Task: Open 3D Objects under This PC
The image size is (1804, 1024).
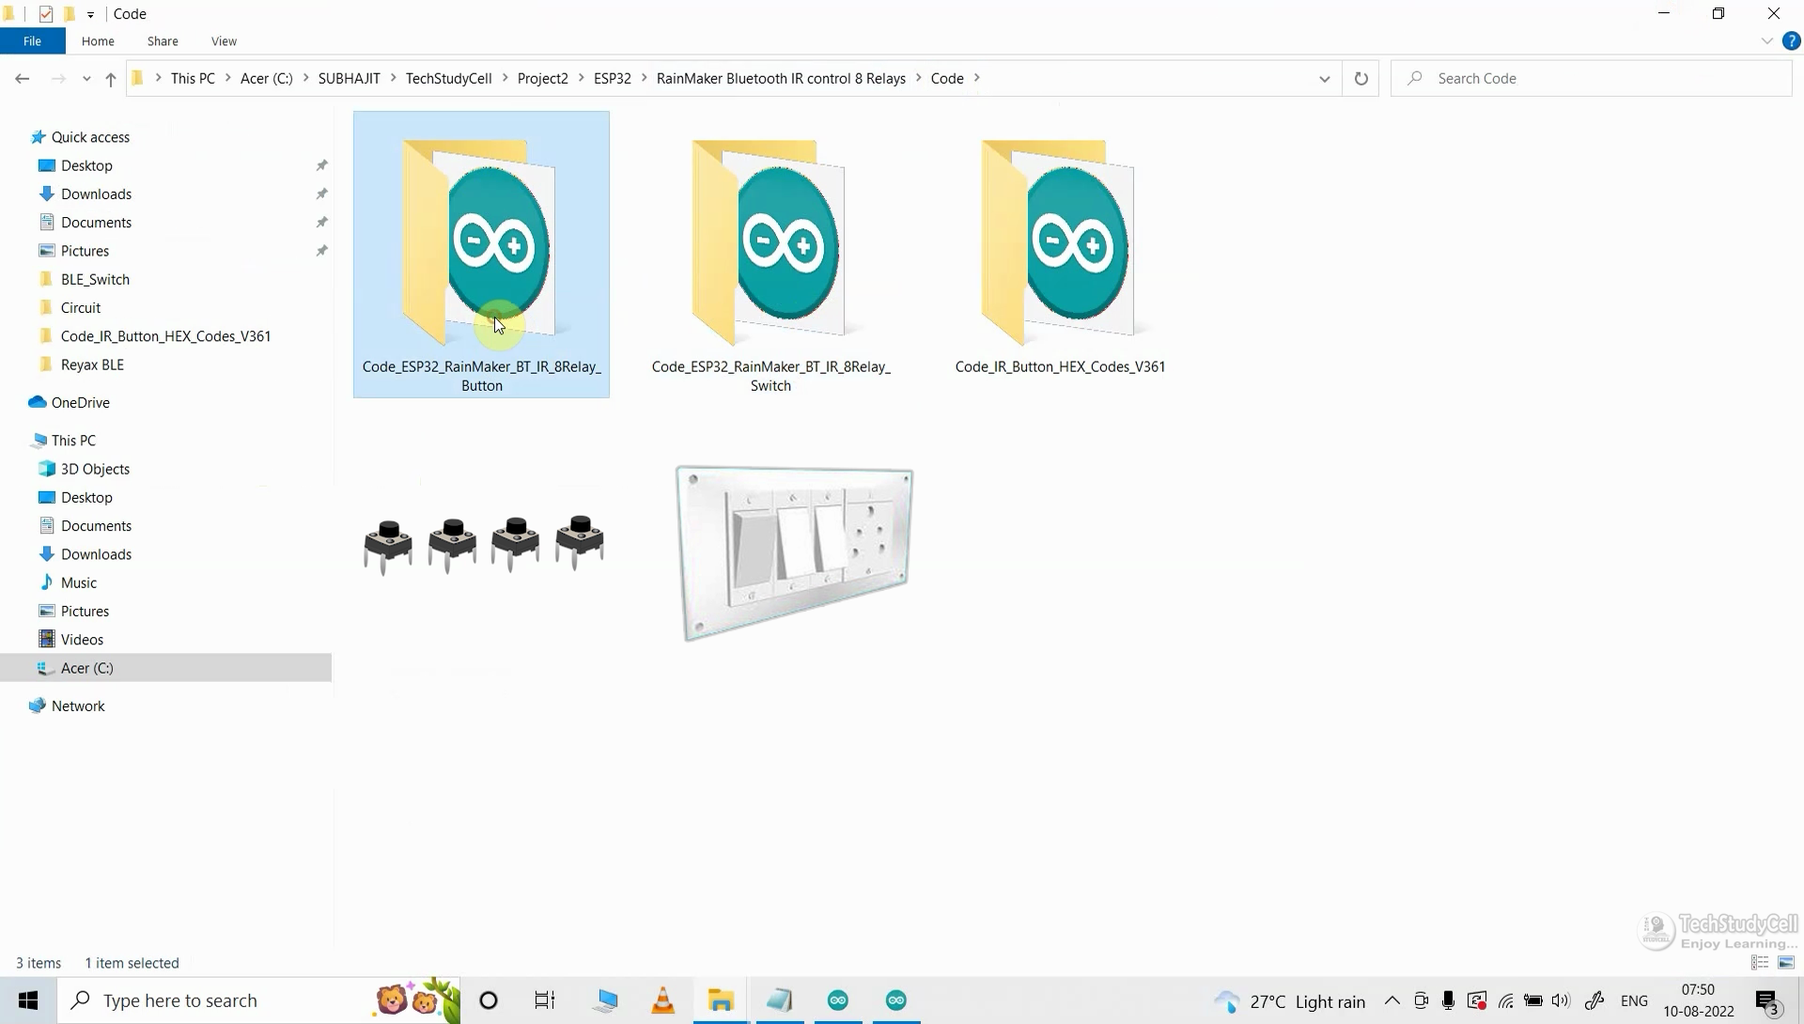Action: pyautogui.click(x=95, y=469)
